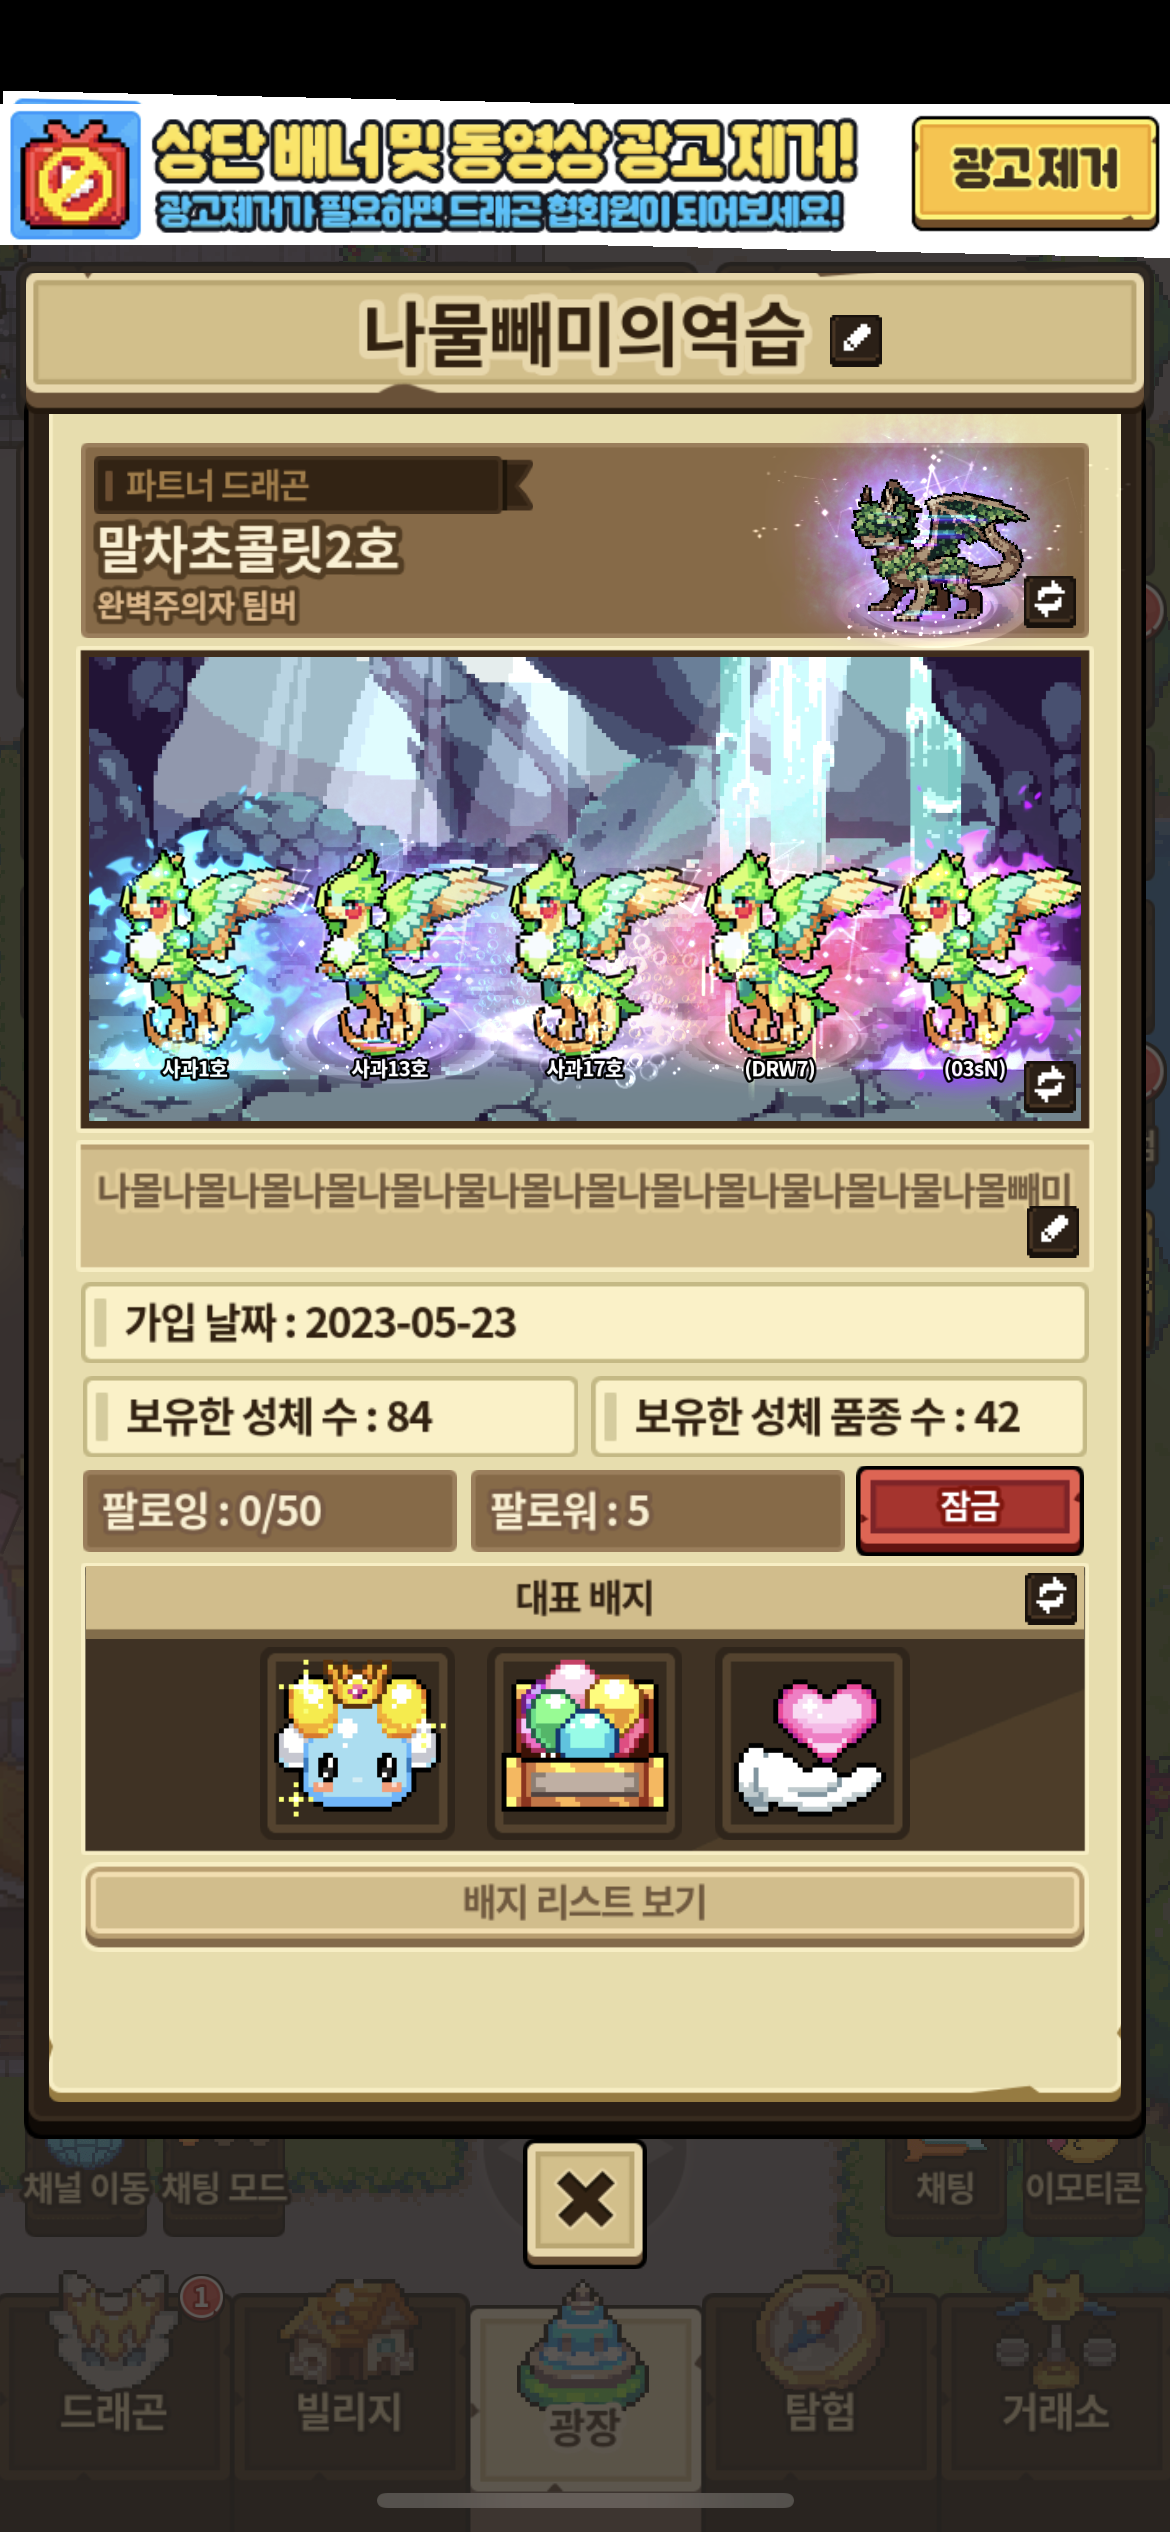Edit the nickname with pencil icon
1170x2532 pixels.
click(x=856, y=340)
